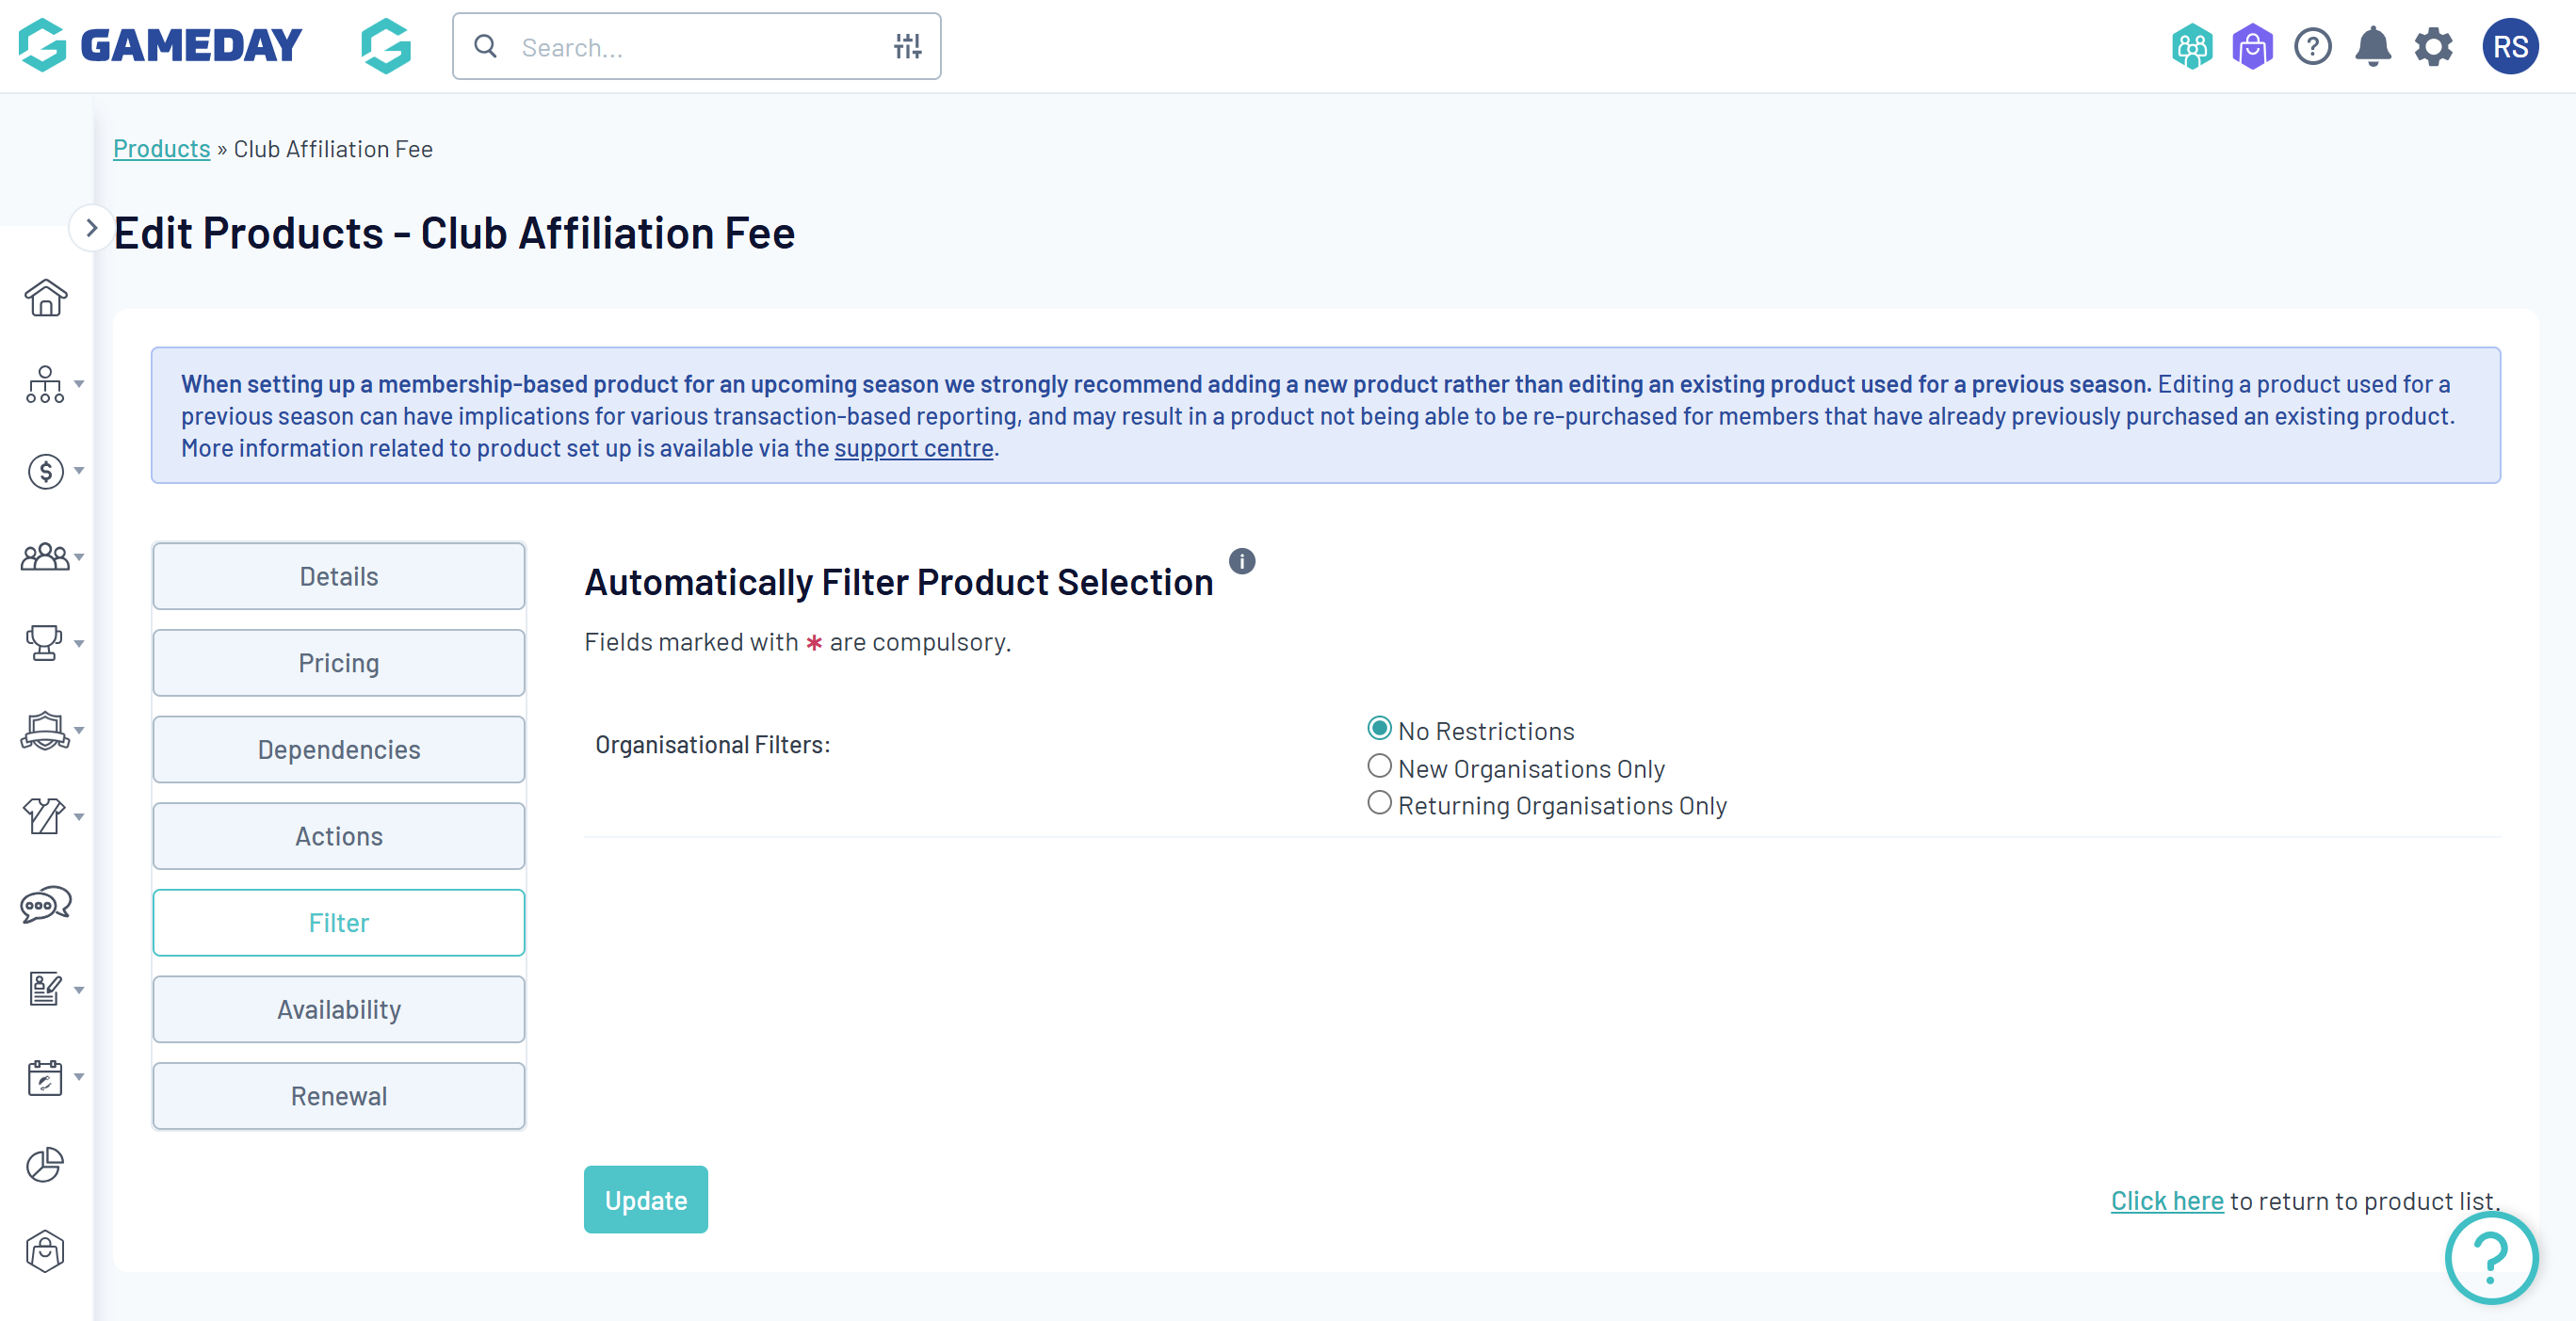This screenshot has height=1321, width=2576.
Task: Open the communications chat bubble sidebar icon
Action: 45,904
